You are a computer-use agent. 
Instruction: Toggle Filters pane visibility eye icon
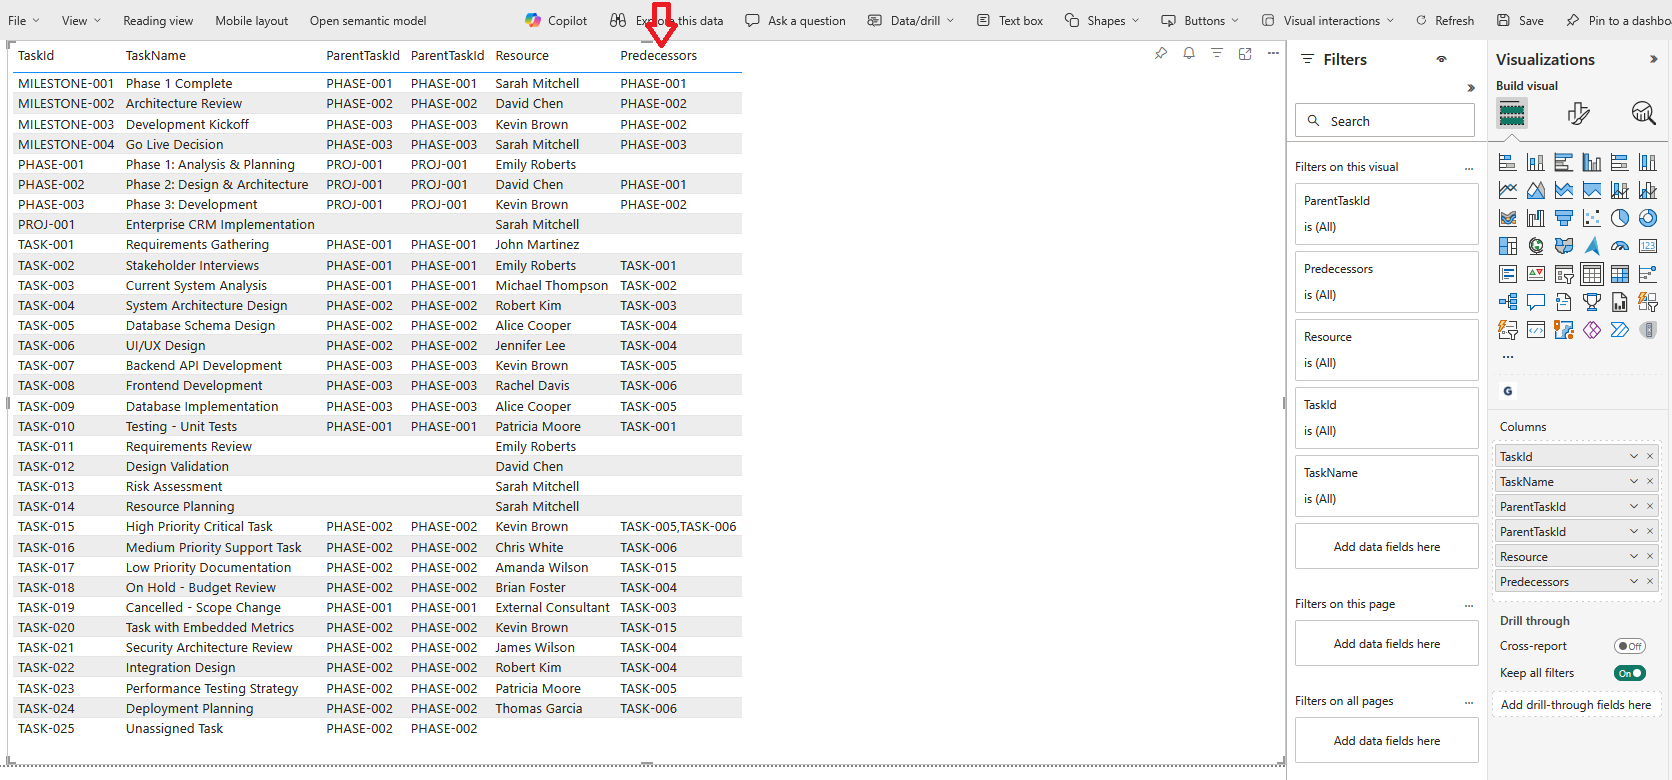pyautogui.click(x=1441, y=60)
